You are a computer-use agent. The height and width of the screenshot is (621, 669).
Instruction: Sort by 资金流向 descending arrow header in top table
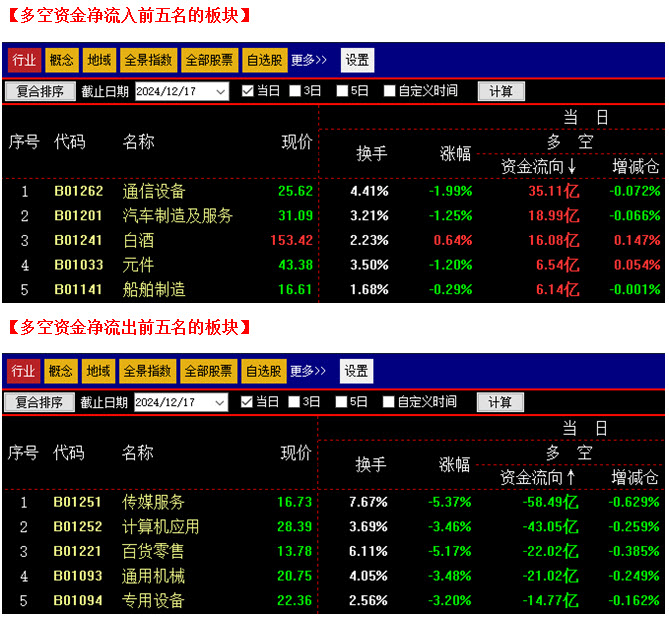(538, 166)
